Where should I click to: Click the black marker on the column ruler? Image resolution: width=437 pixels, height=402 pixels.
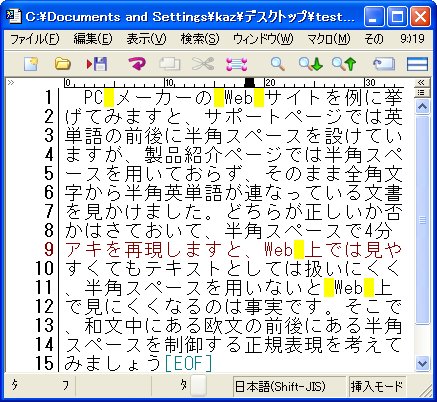[x=249, y=82]
